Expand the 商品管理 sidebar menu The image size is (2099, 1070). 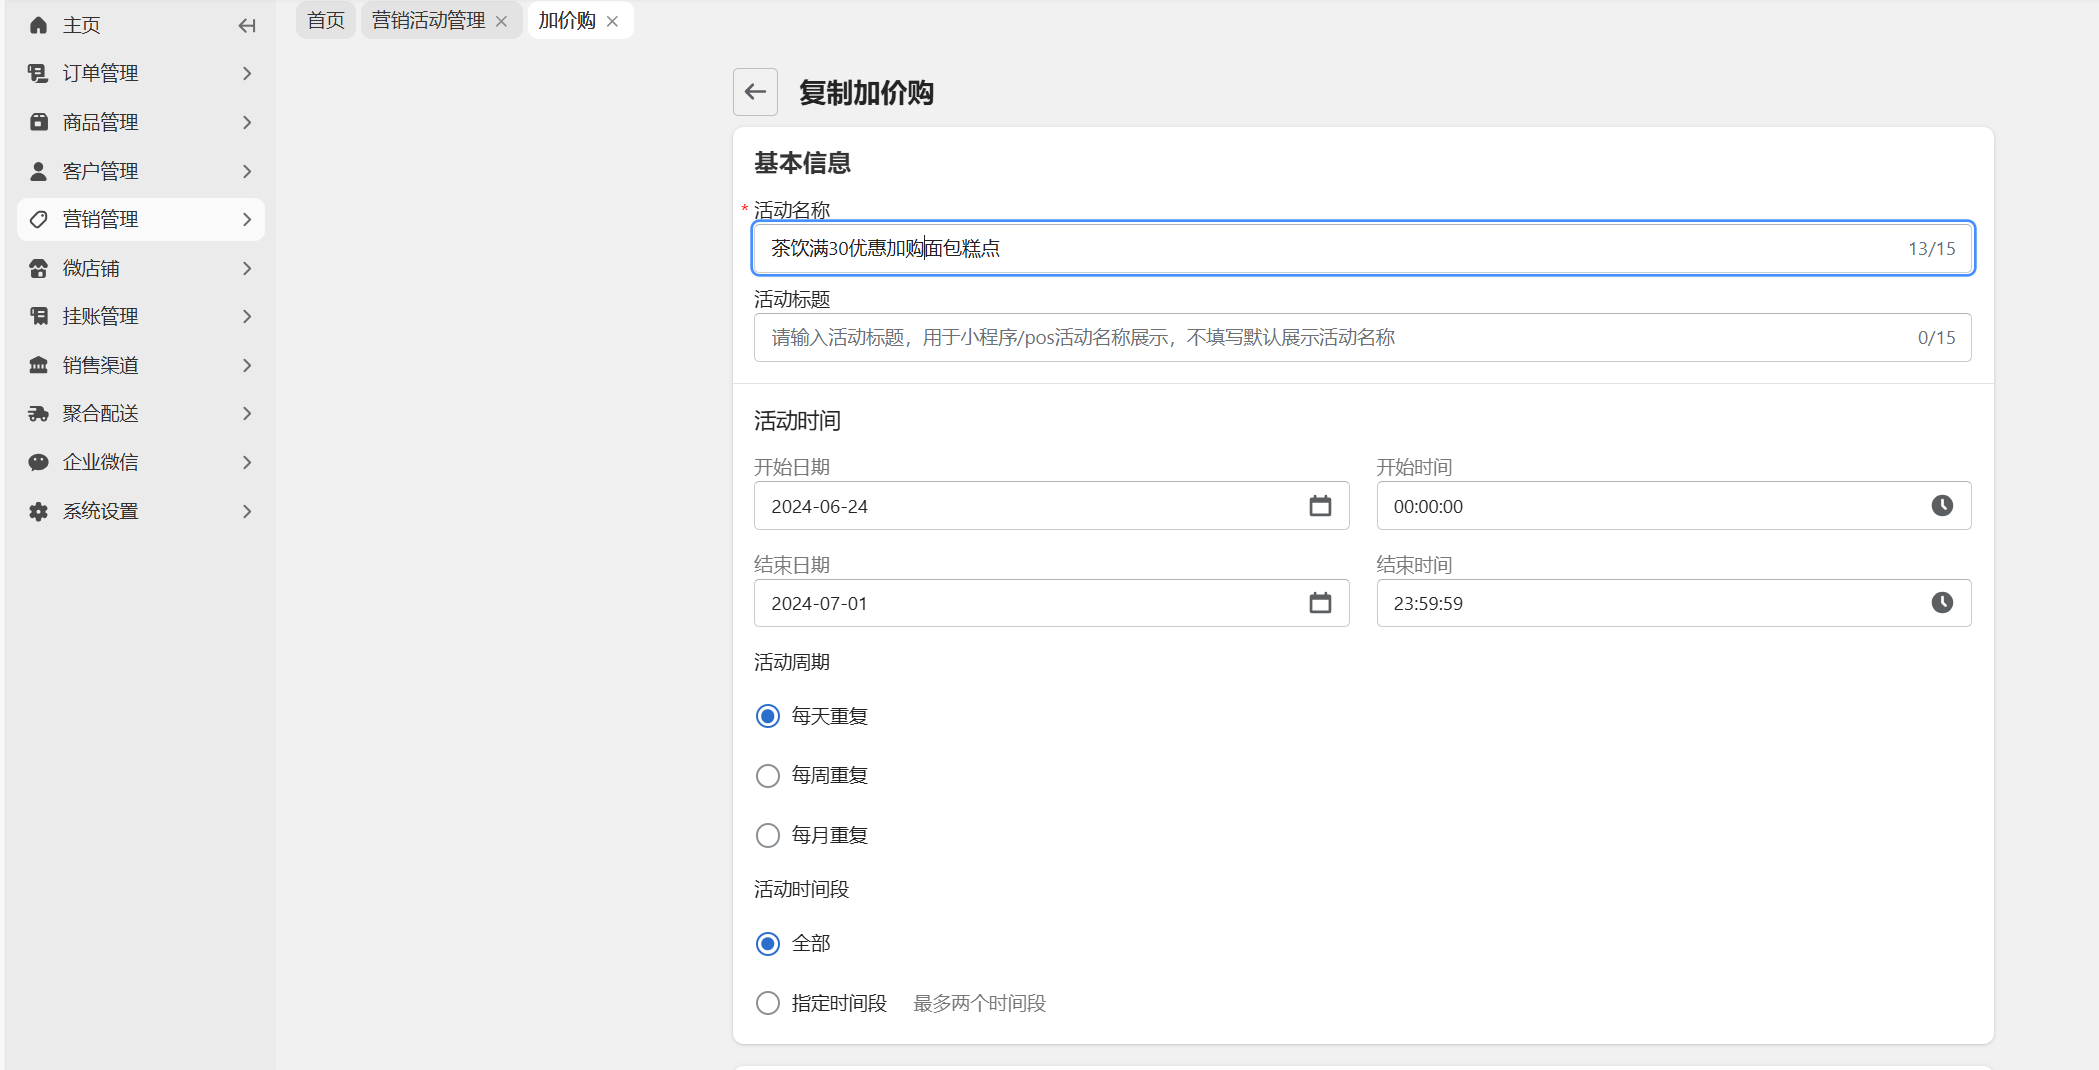140,122
